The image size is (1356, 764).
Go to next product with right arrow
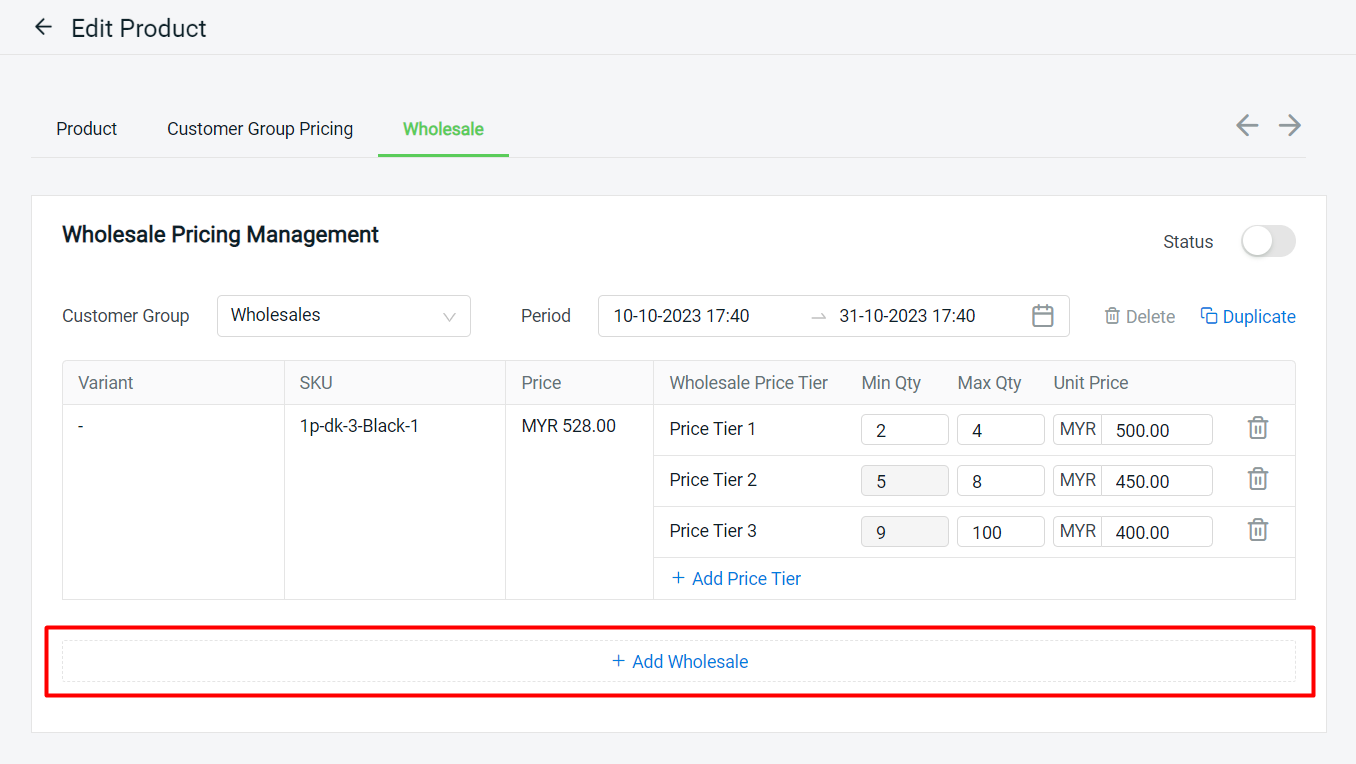[1290, 125]
